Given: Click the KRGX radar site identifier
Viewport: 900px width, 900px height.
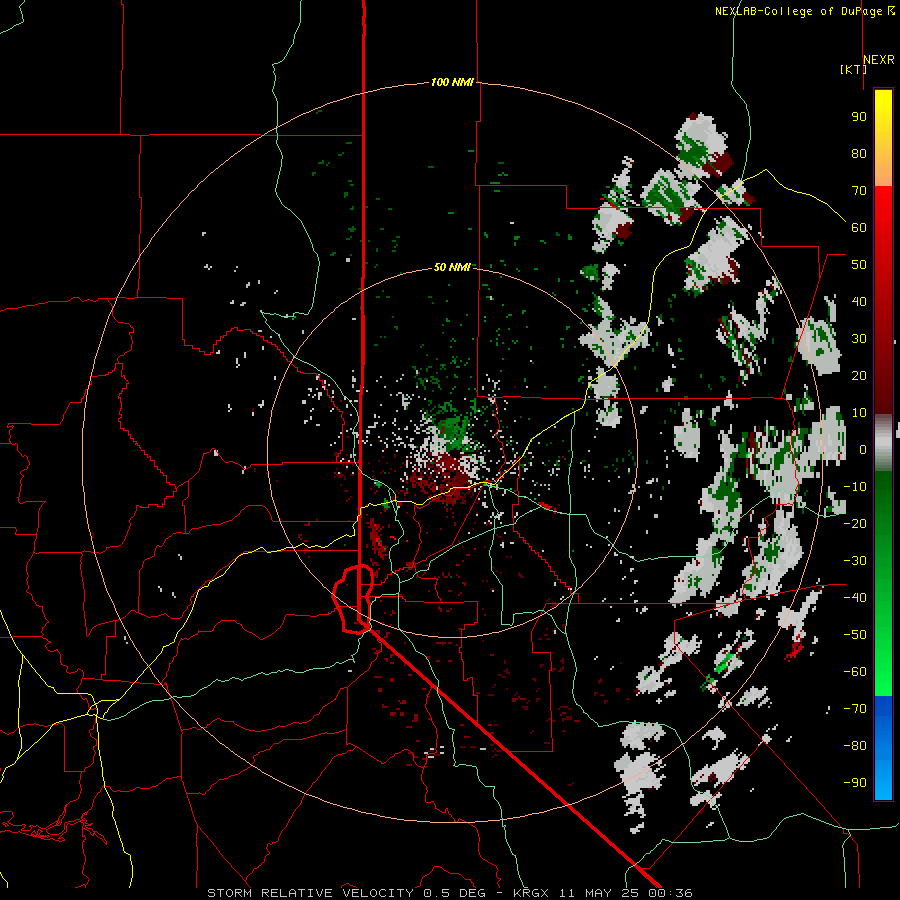Looking at the screenshot, I should [x=533, y=893].
